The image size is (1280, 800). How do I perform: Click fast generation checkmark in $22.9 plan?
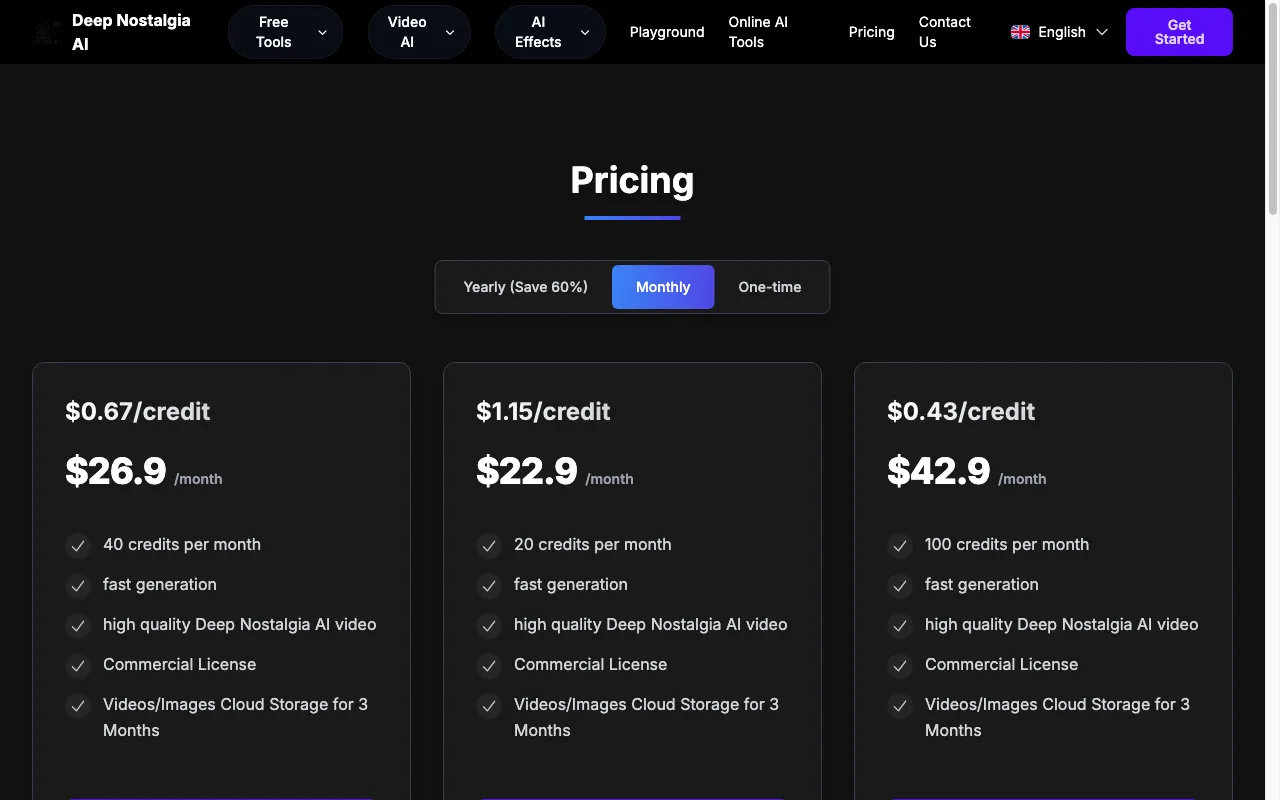pyautogui.click(x=489, y=585)
